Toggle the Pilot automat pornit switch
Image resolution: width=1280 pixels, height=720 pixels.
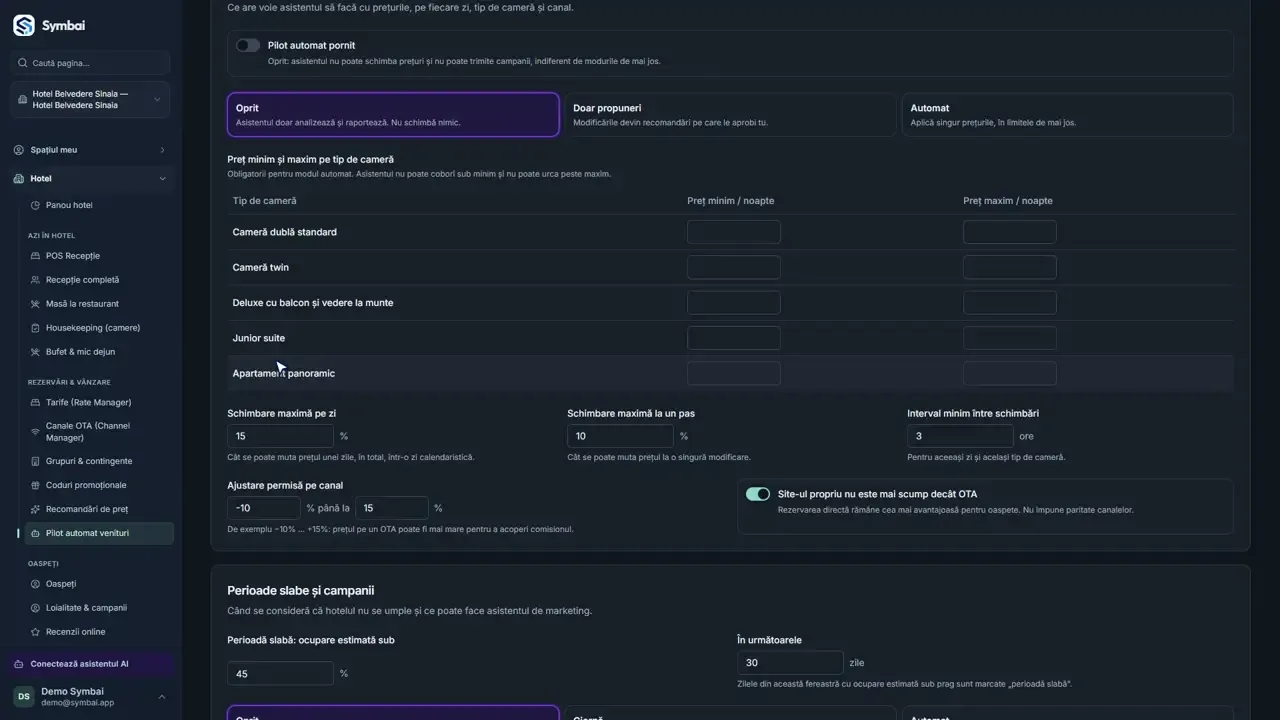248,45
